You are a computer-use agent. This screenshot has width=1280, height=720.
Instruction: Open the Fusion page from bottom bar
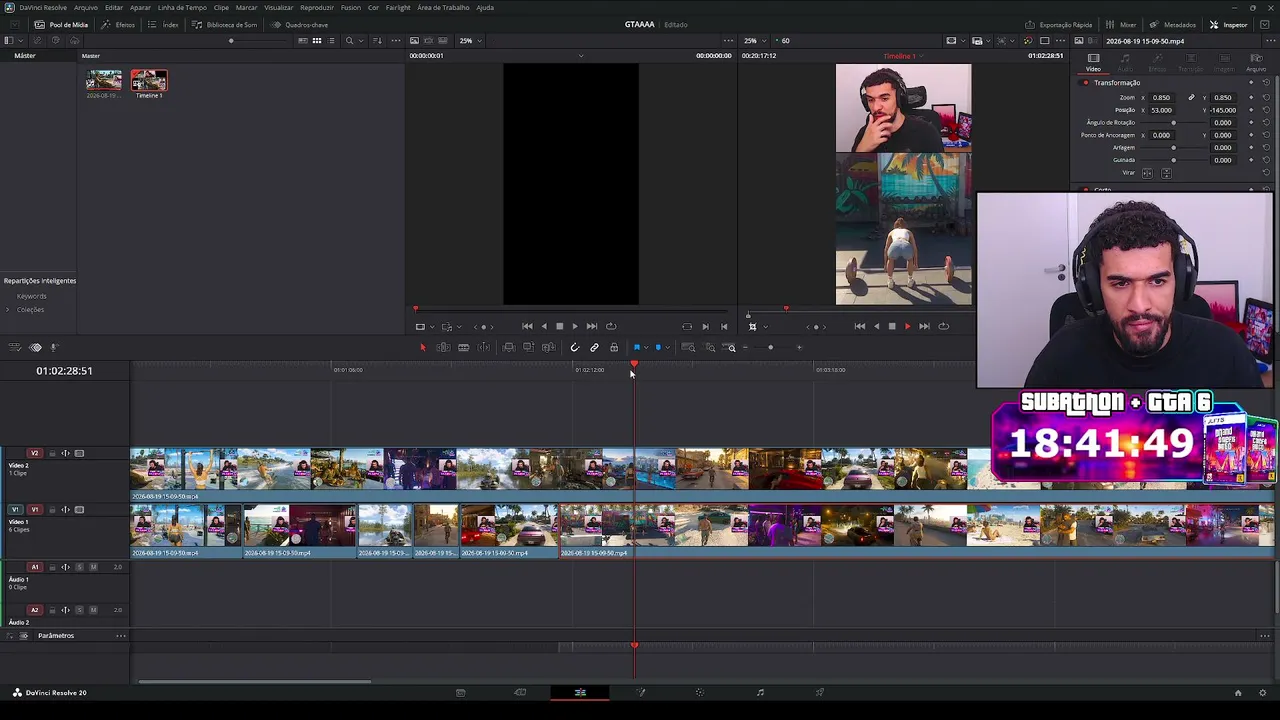(x=641, y=692)
